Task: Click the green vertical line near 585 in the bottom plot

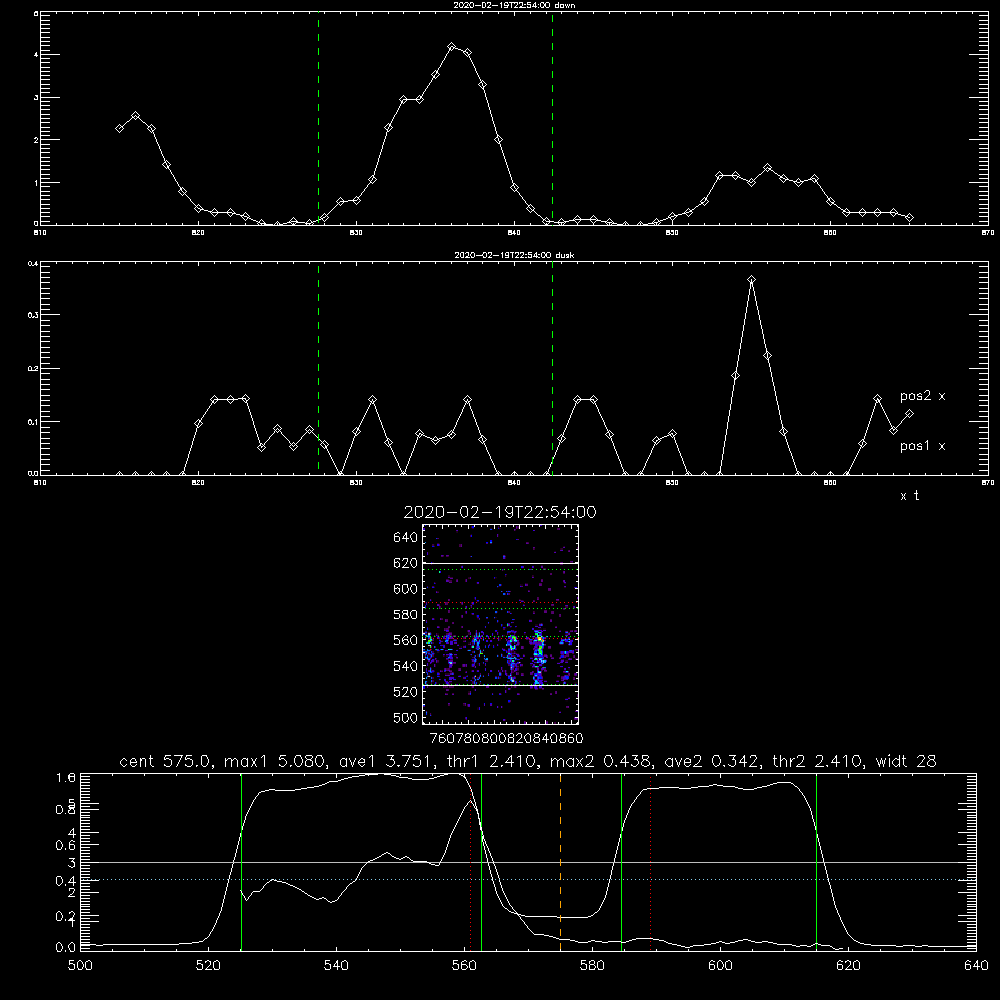Action: (621, 861)
